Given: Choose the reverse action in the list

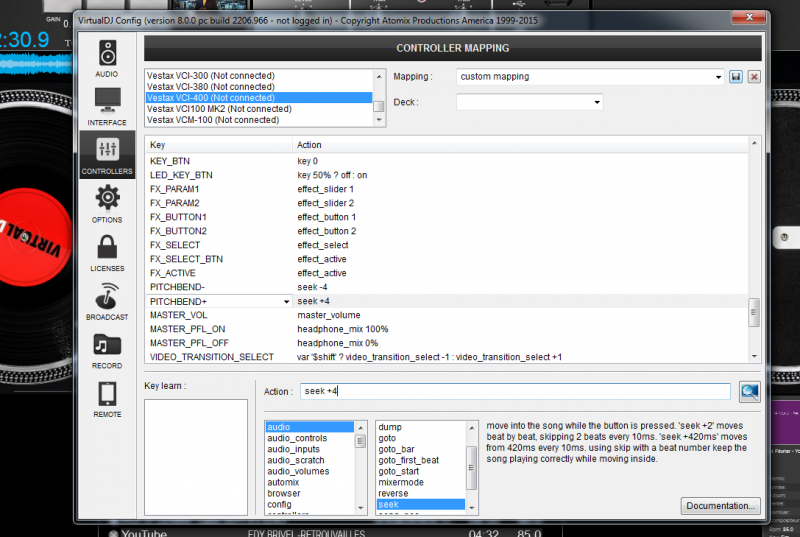Looking at the screenshot, I should 393,493.
